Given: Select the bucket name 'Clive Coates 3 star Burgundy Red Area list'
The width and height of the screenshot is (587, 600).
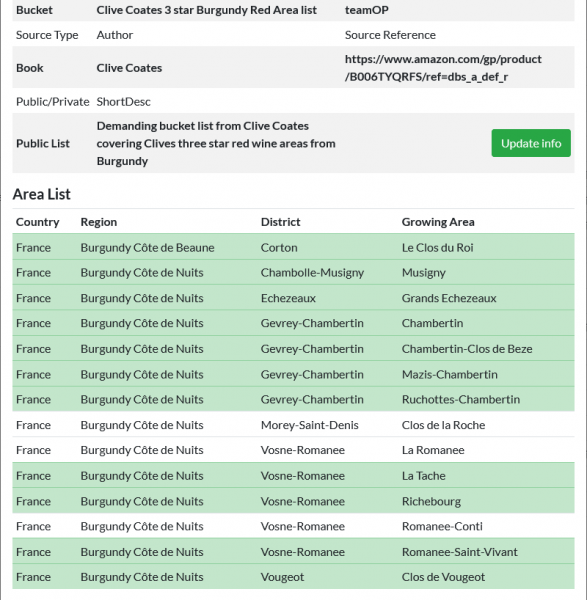Looking at the screenshot, I should 206,10.
